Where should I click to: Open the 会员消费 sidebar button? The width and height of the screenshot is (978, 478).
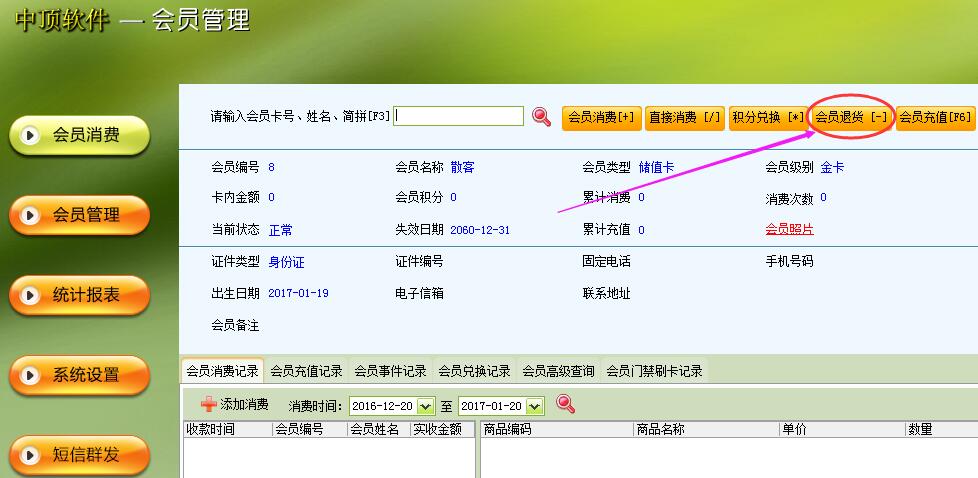click(79, 135)
